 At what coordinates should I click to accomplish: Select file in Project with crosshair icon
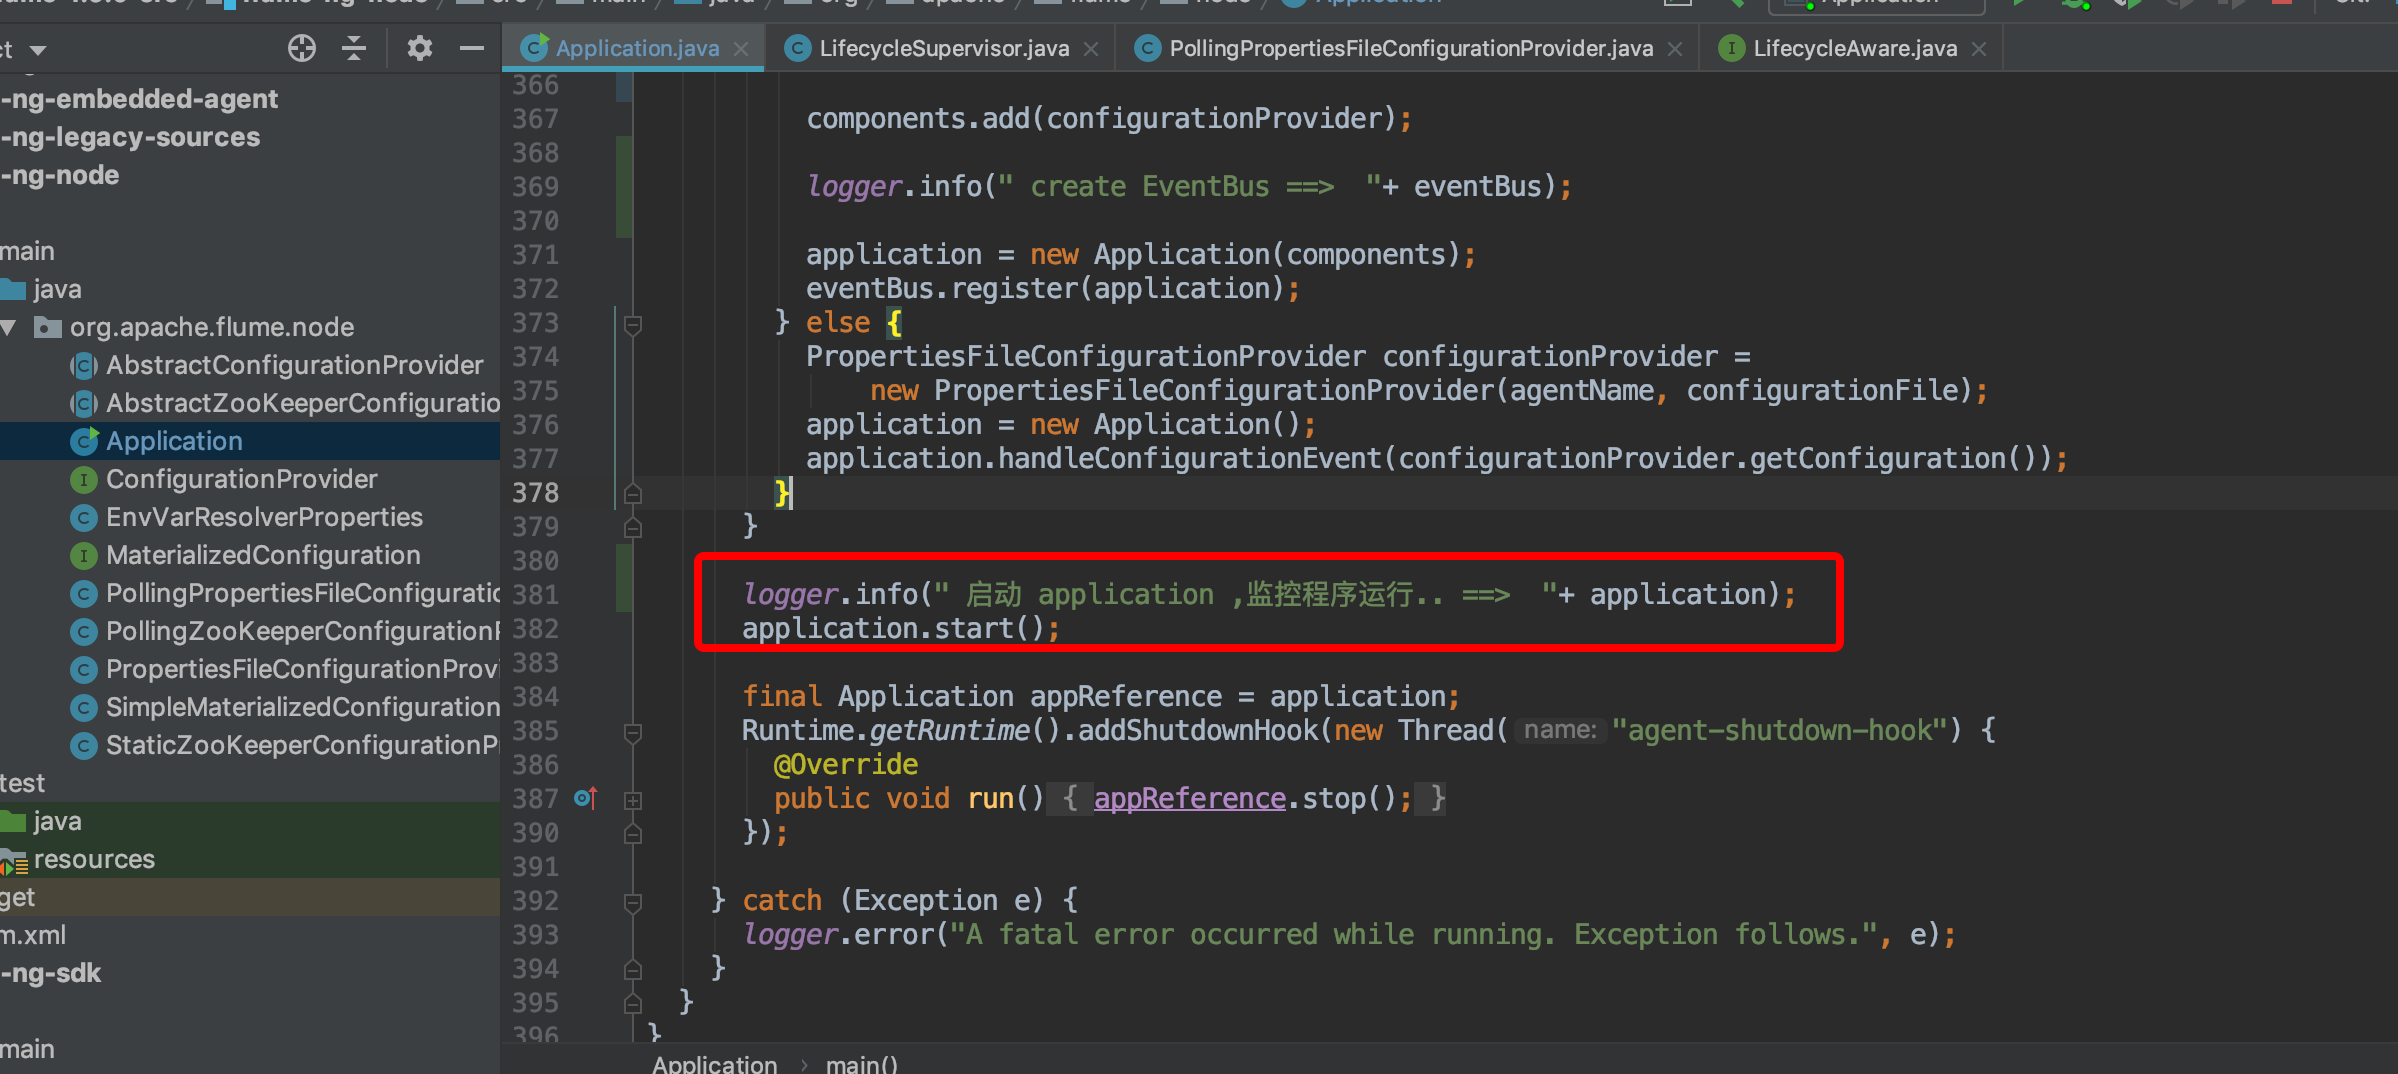click(x=300, y=47)
